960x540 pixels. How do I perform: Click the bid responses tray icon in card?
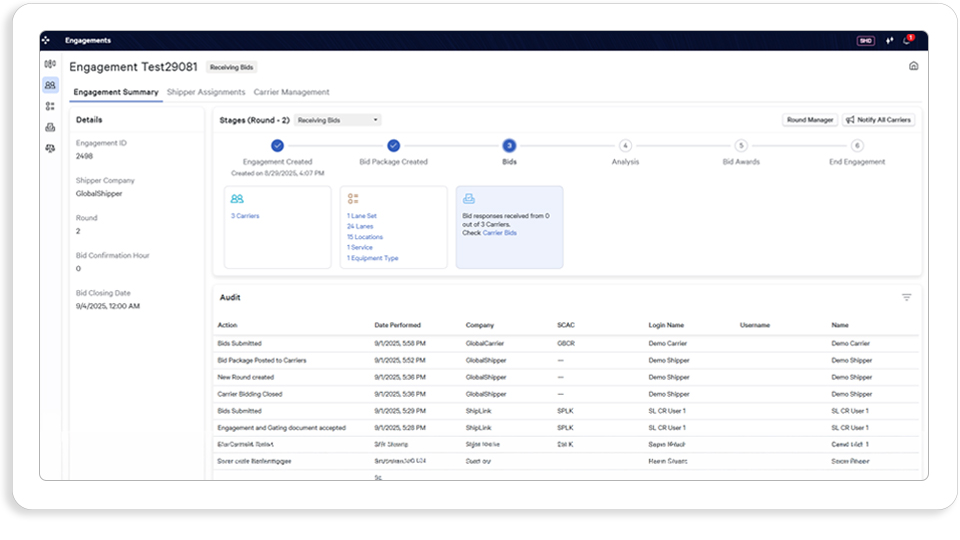468,199
